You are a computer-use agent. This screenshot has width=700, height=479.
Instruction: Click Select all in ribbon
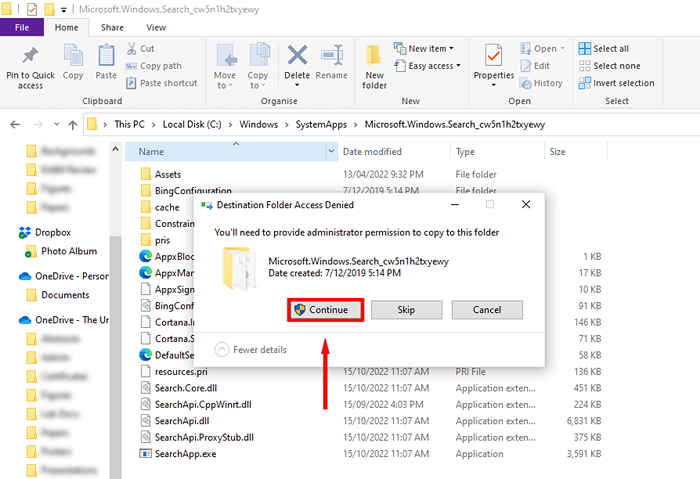(604, 48)
